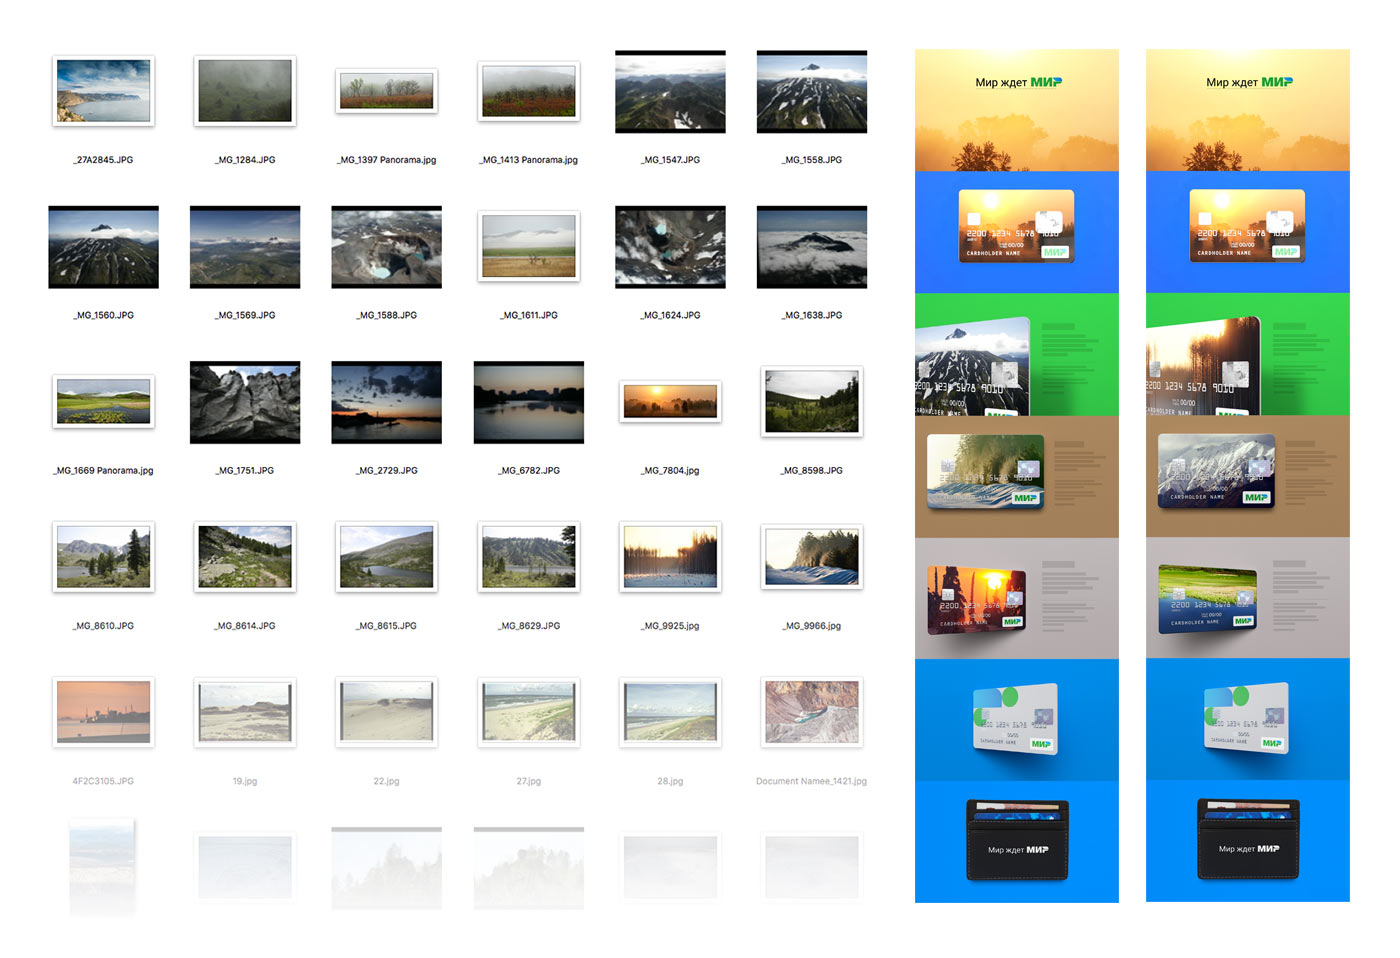Click the _MG_1669 Panorama.jpg green lake thumbnail

103,402
